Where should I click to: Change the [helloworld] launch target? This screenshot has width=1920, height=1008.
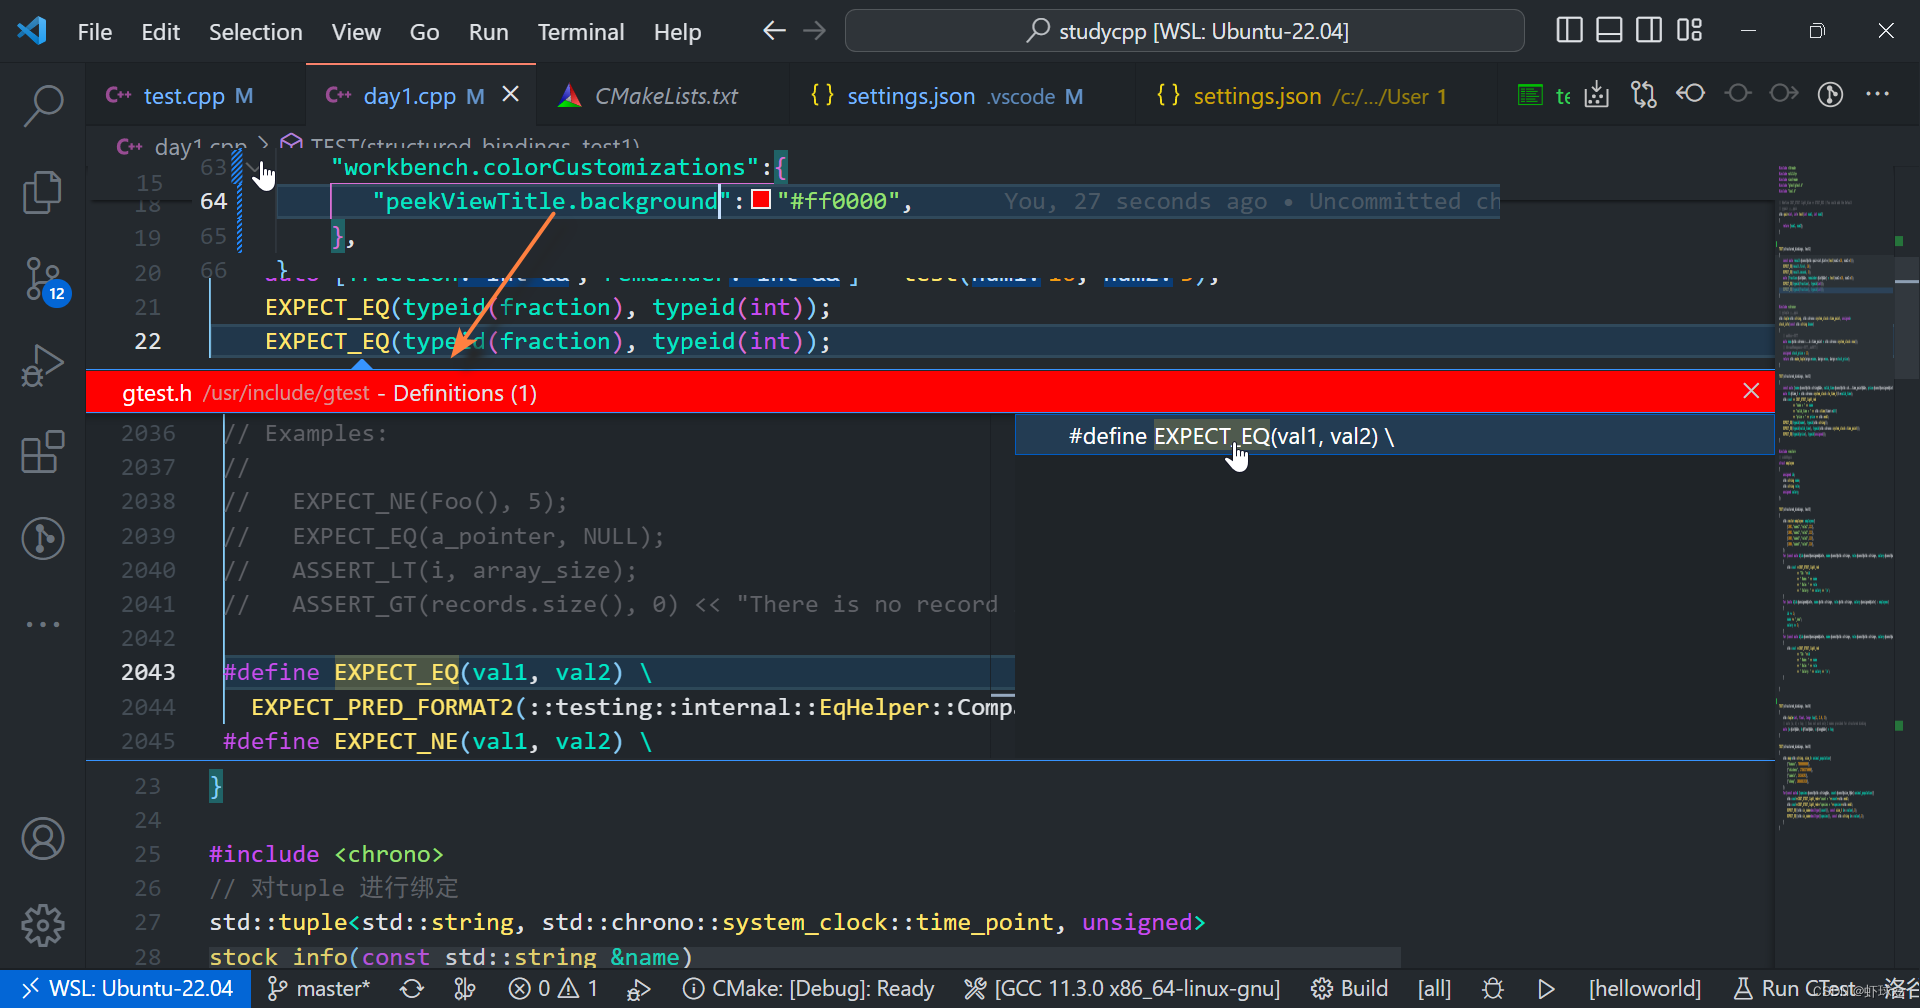1644,989
